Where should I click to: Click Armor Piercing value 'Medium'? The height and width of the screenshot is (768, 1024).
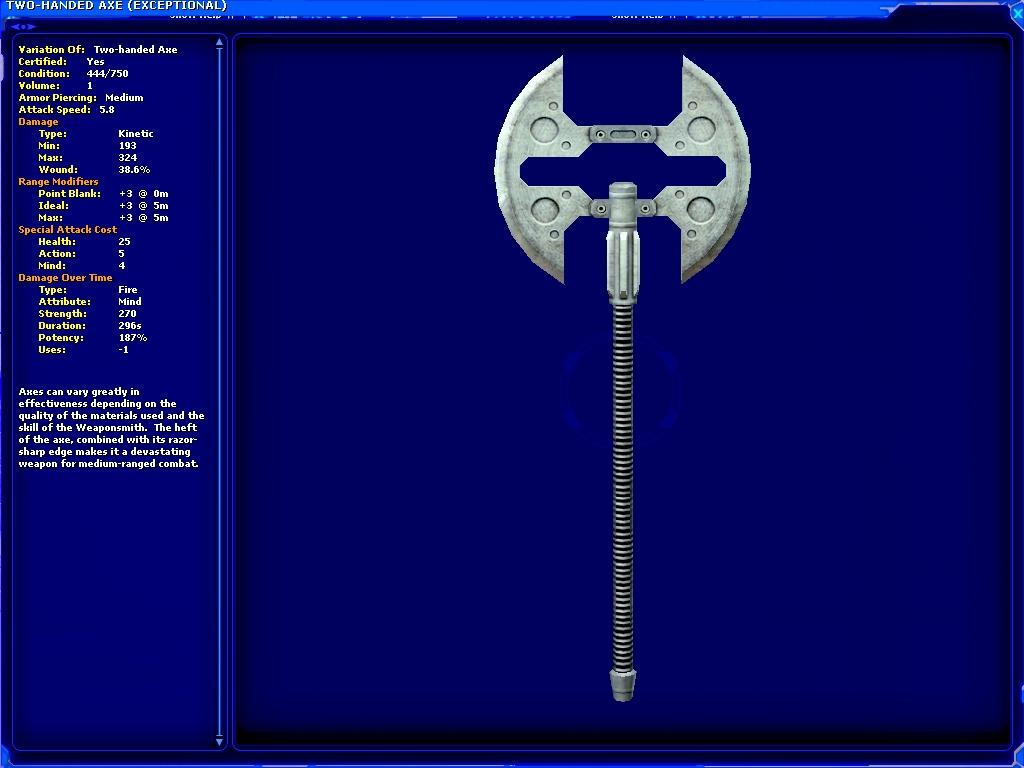coord(124,98)
